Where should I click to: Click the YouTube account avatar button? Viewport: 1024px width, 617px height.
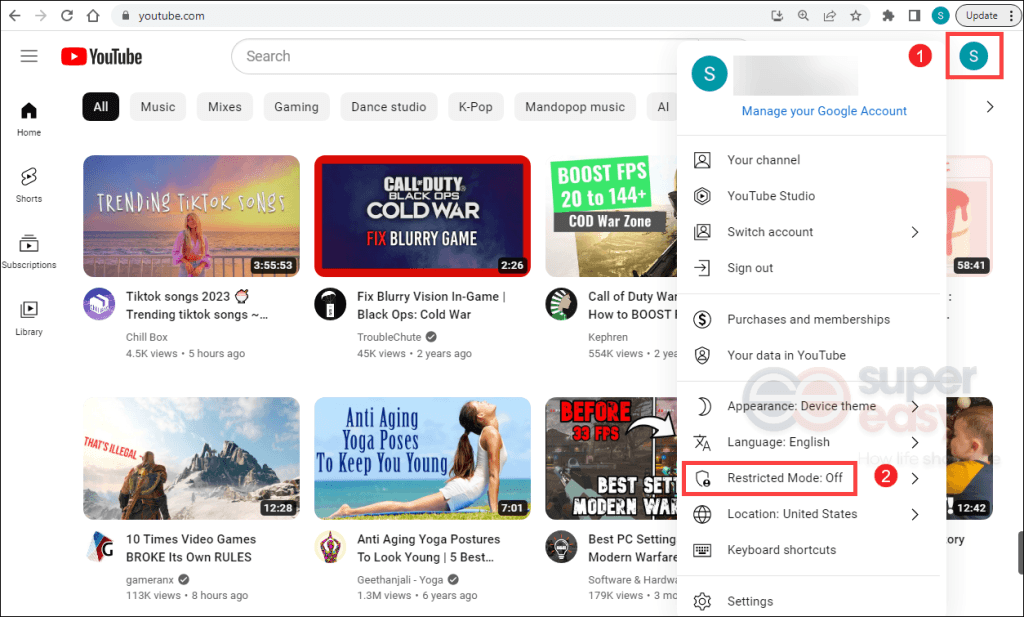(x=973, y=56)
